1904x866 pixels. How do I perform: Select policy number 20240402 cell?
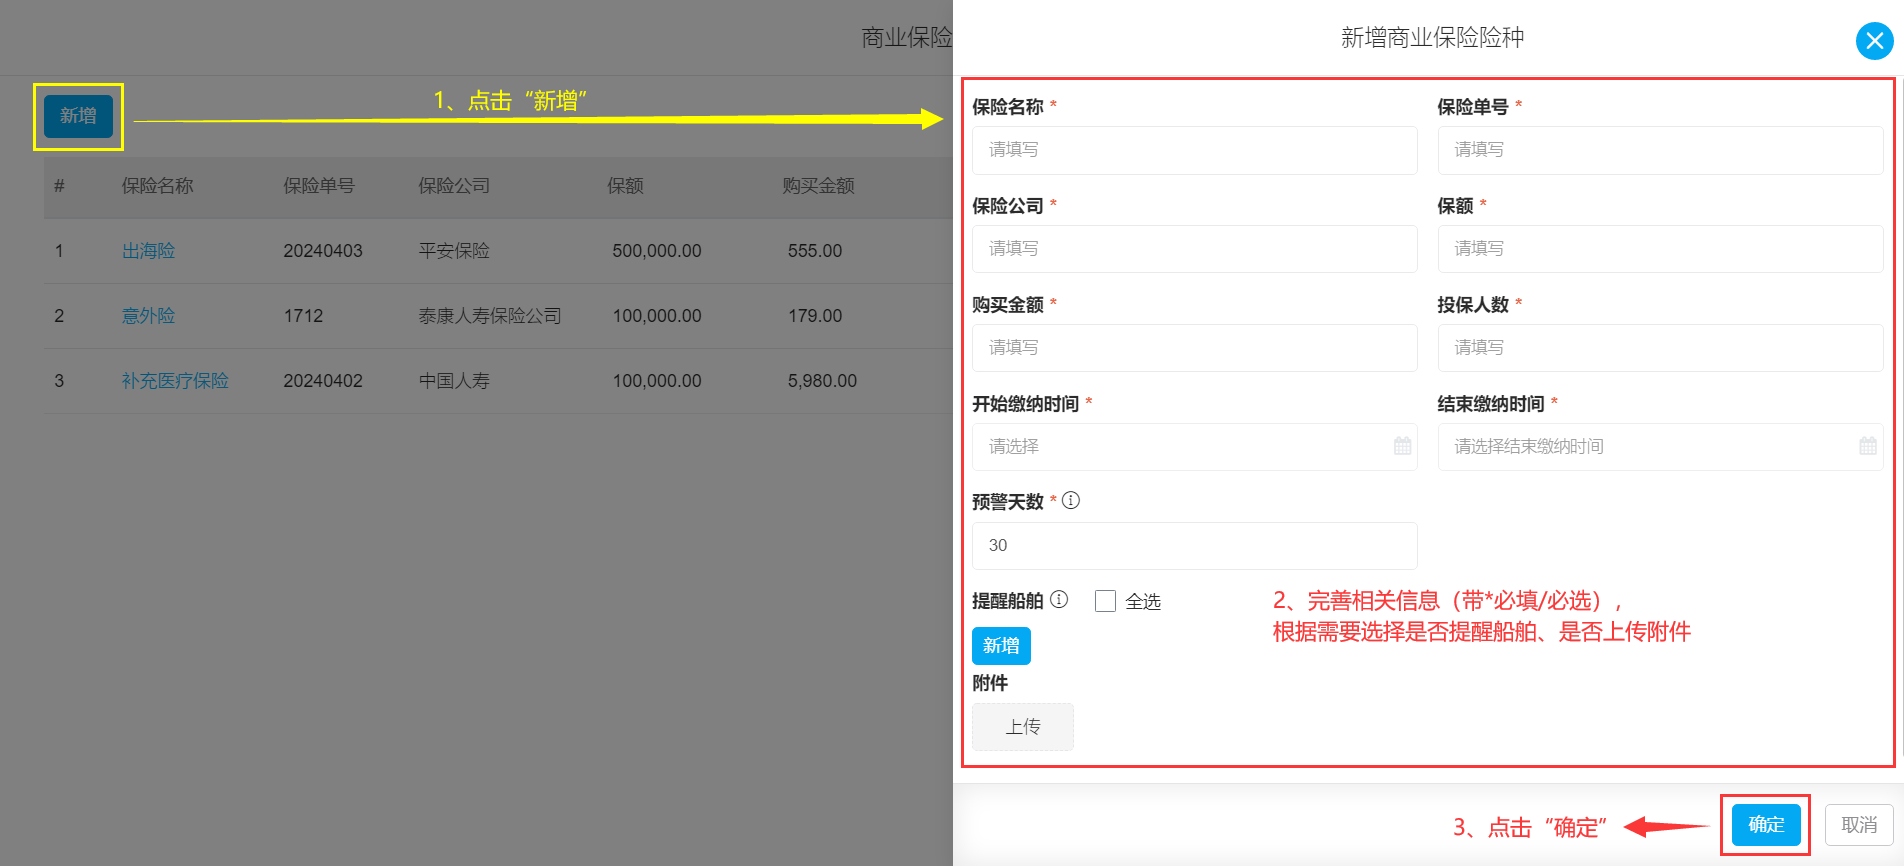323,381
